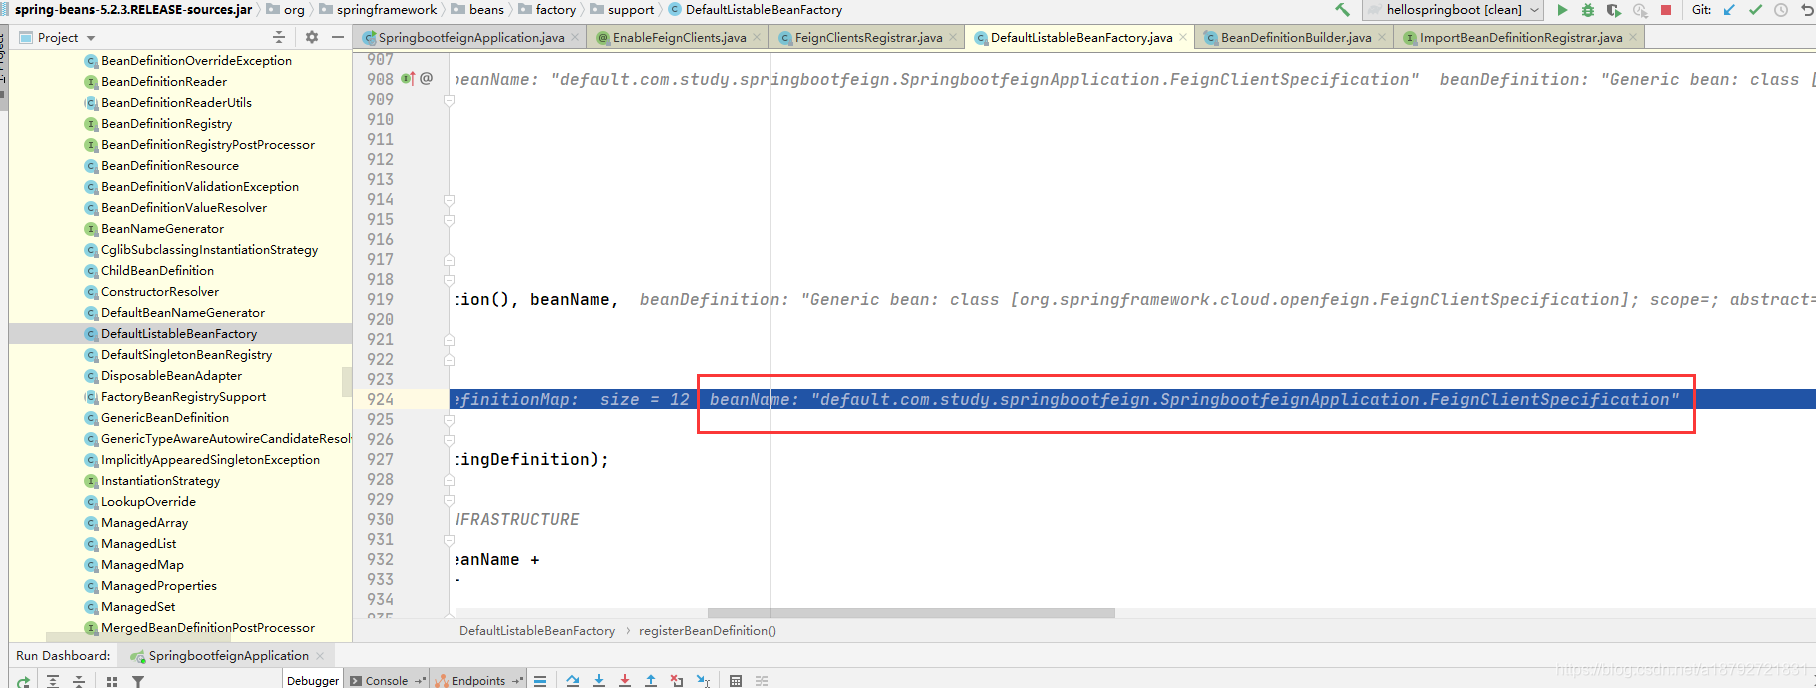Click registerBeanDefinition() in editor breadcrumb
Viewport: 1816px width, 688px height.
tap(707, 631)
